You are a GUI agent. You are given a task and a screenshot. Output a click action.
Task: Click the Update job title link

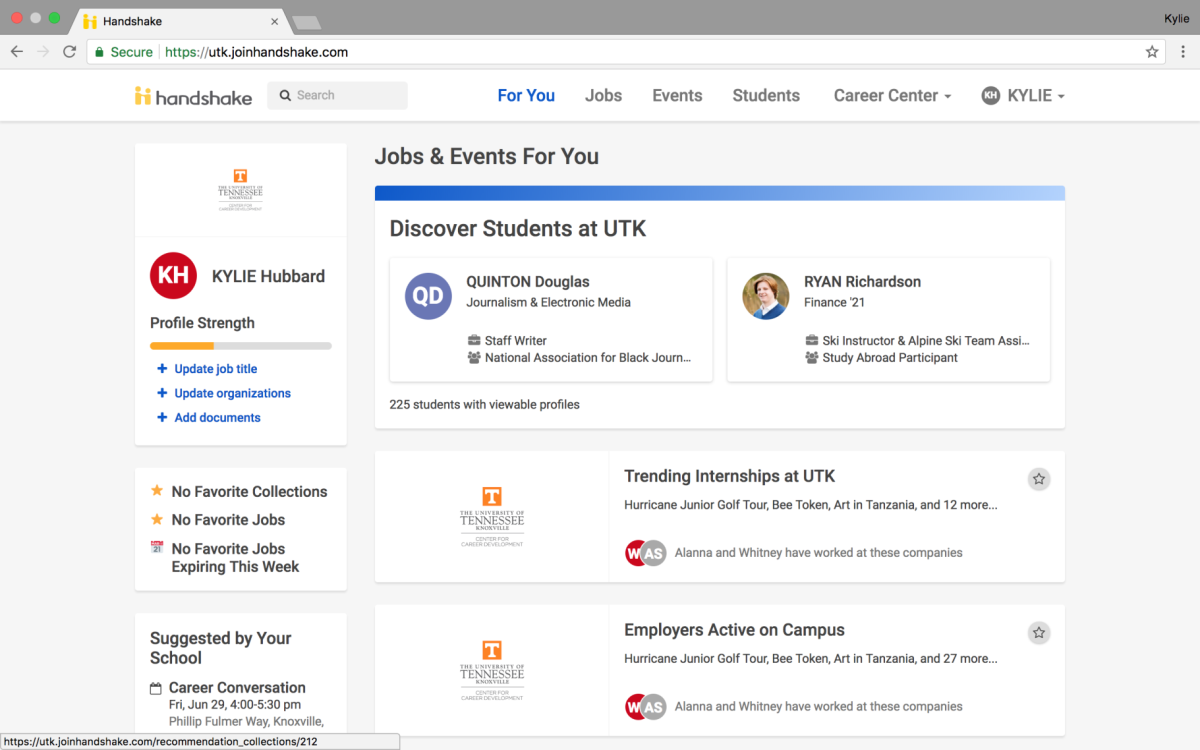click(216, 369)
